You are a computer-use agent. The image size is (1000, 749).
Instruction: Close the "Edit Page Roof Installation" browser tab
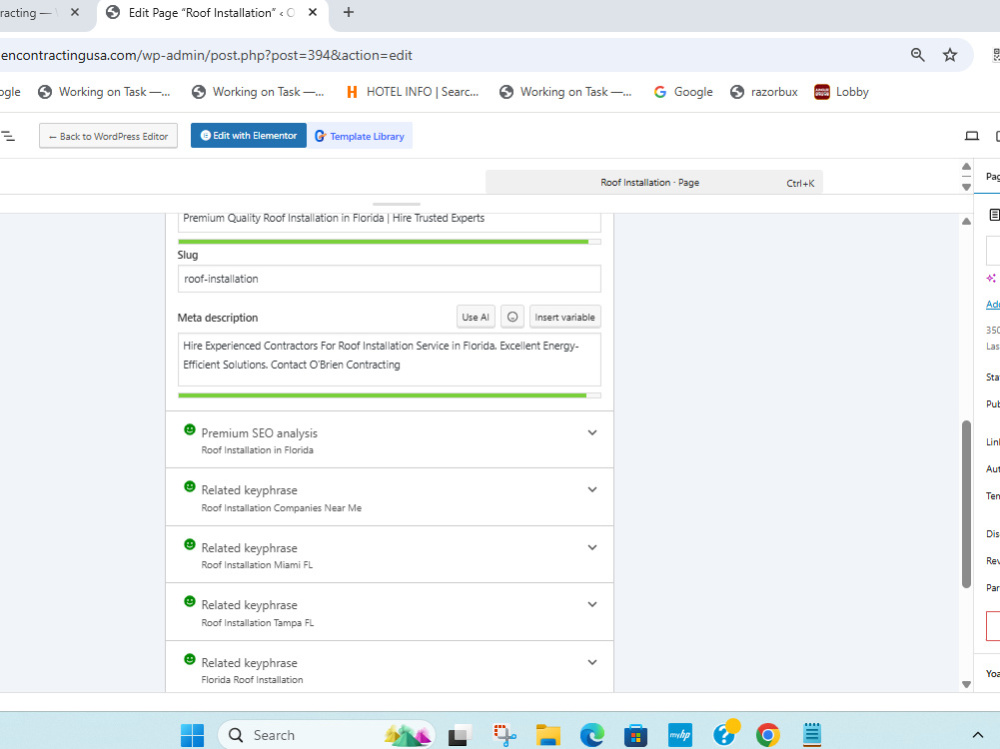[312, 12]
